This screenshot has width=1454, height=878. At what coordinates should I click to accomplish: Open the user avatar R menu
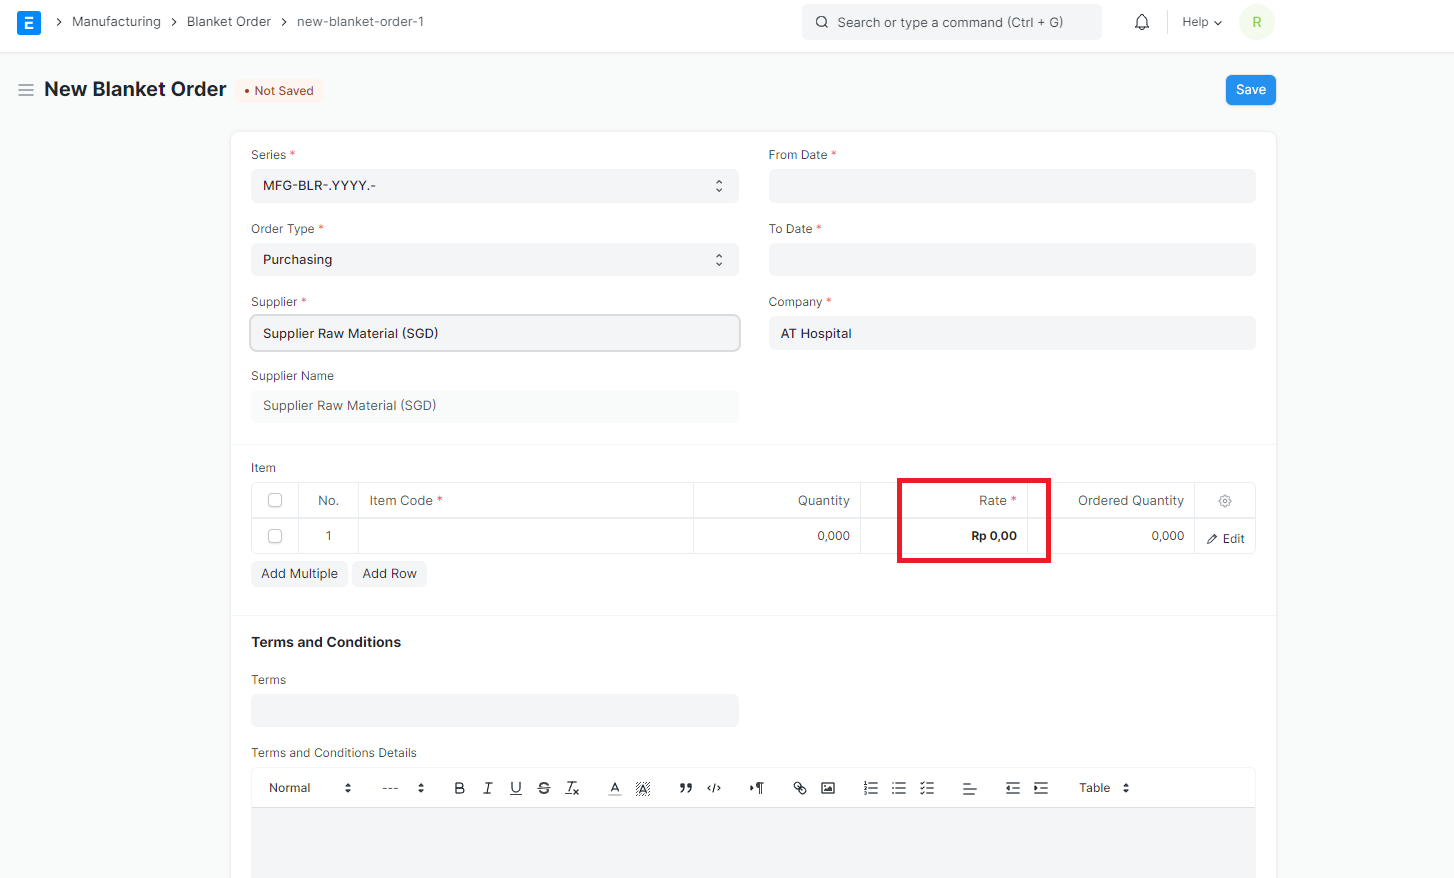[x=1257, y=22]
